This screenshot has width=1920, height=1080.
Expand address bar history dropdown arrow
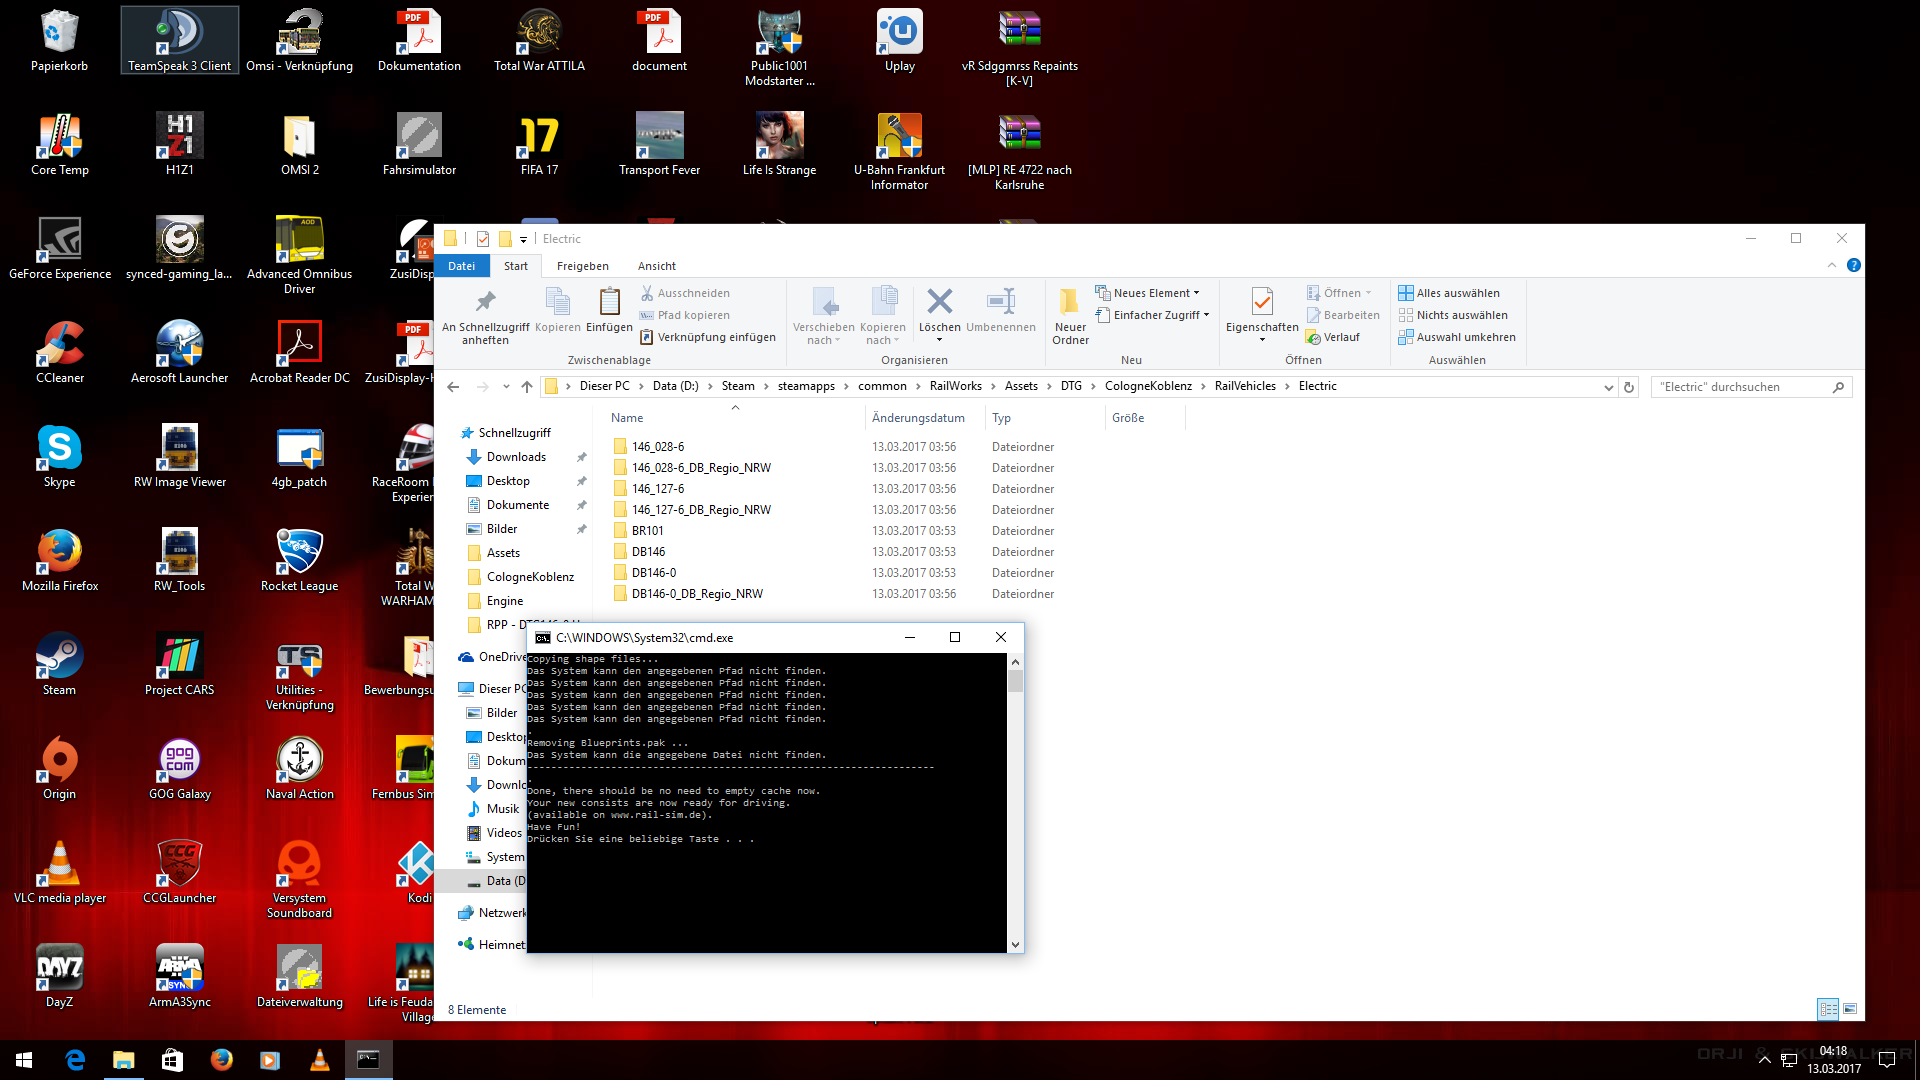[x=1608, y=387]
